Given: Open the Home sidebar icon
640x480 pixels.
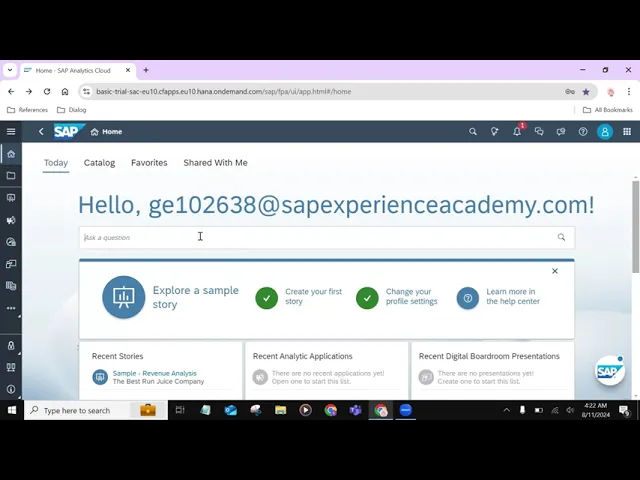Looking at the screenshot, I should pyautogui.click(x=11, y=154).
